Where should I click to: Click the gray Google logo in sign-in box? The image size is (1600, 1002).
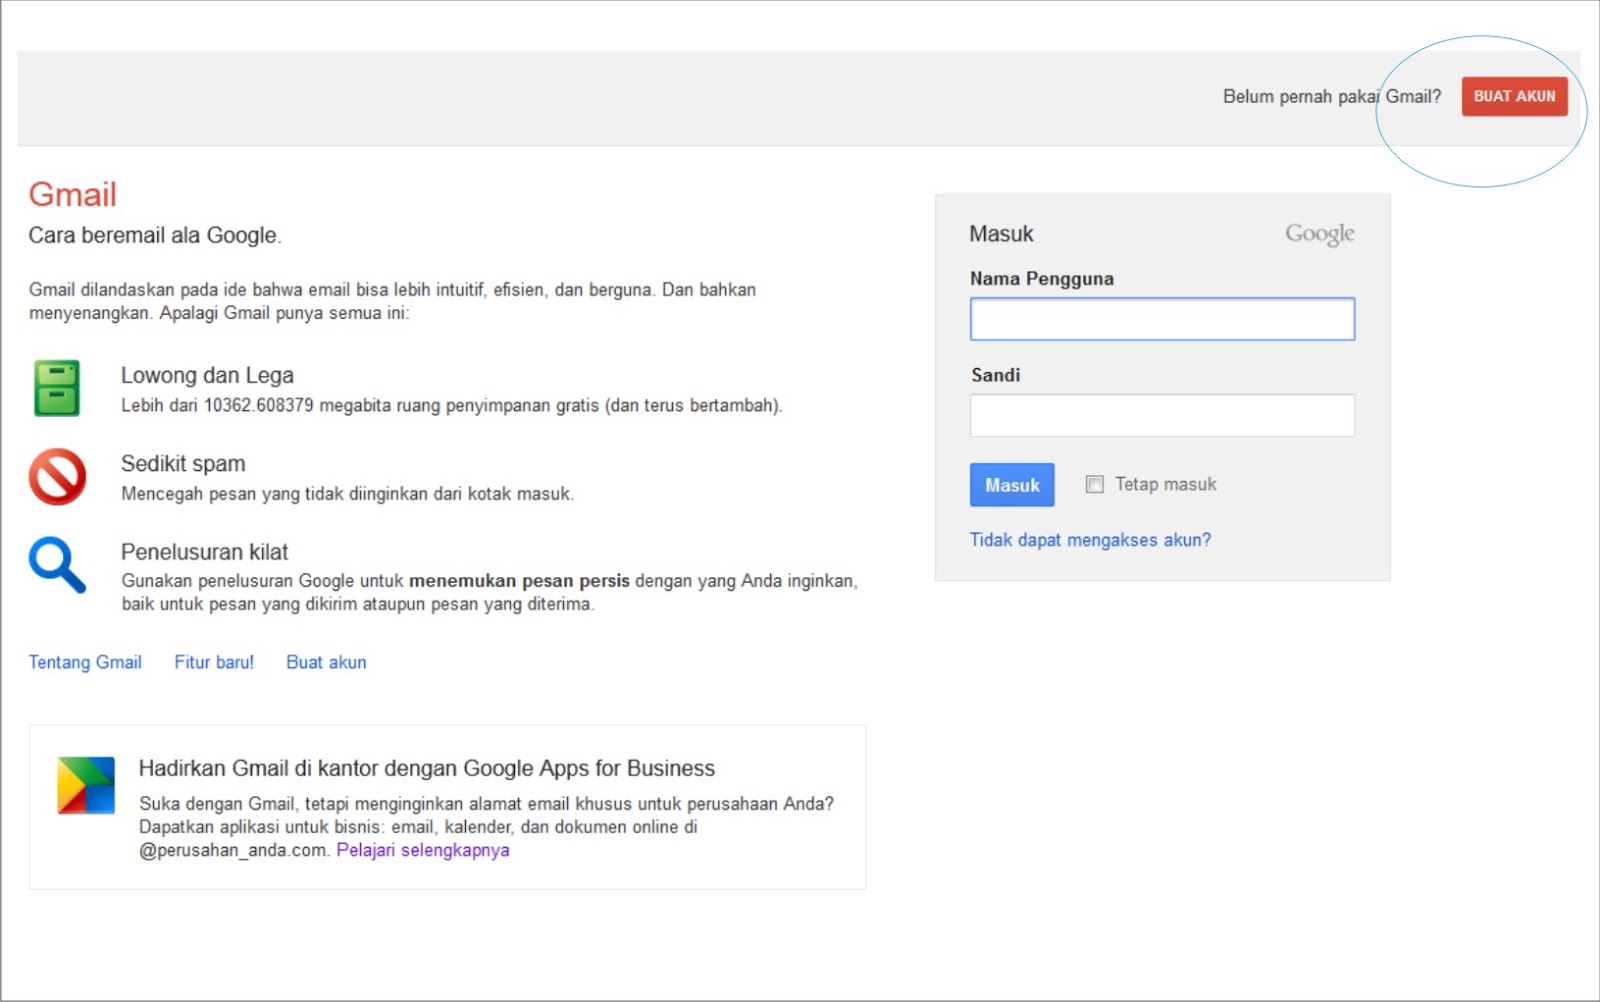(x=1319, y=234)
